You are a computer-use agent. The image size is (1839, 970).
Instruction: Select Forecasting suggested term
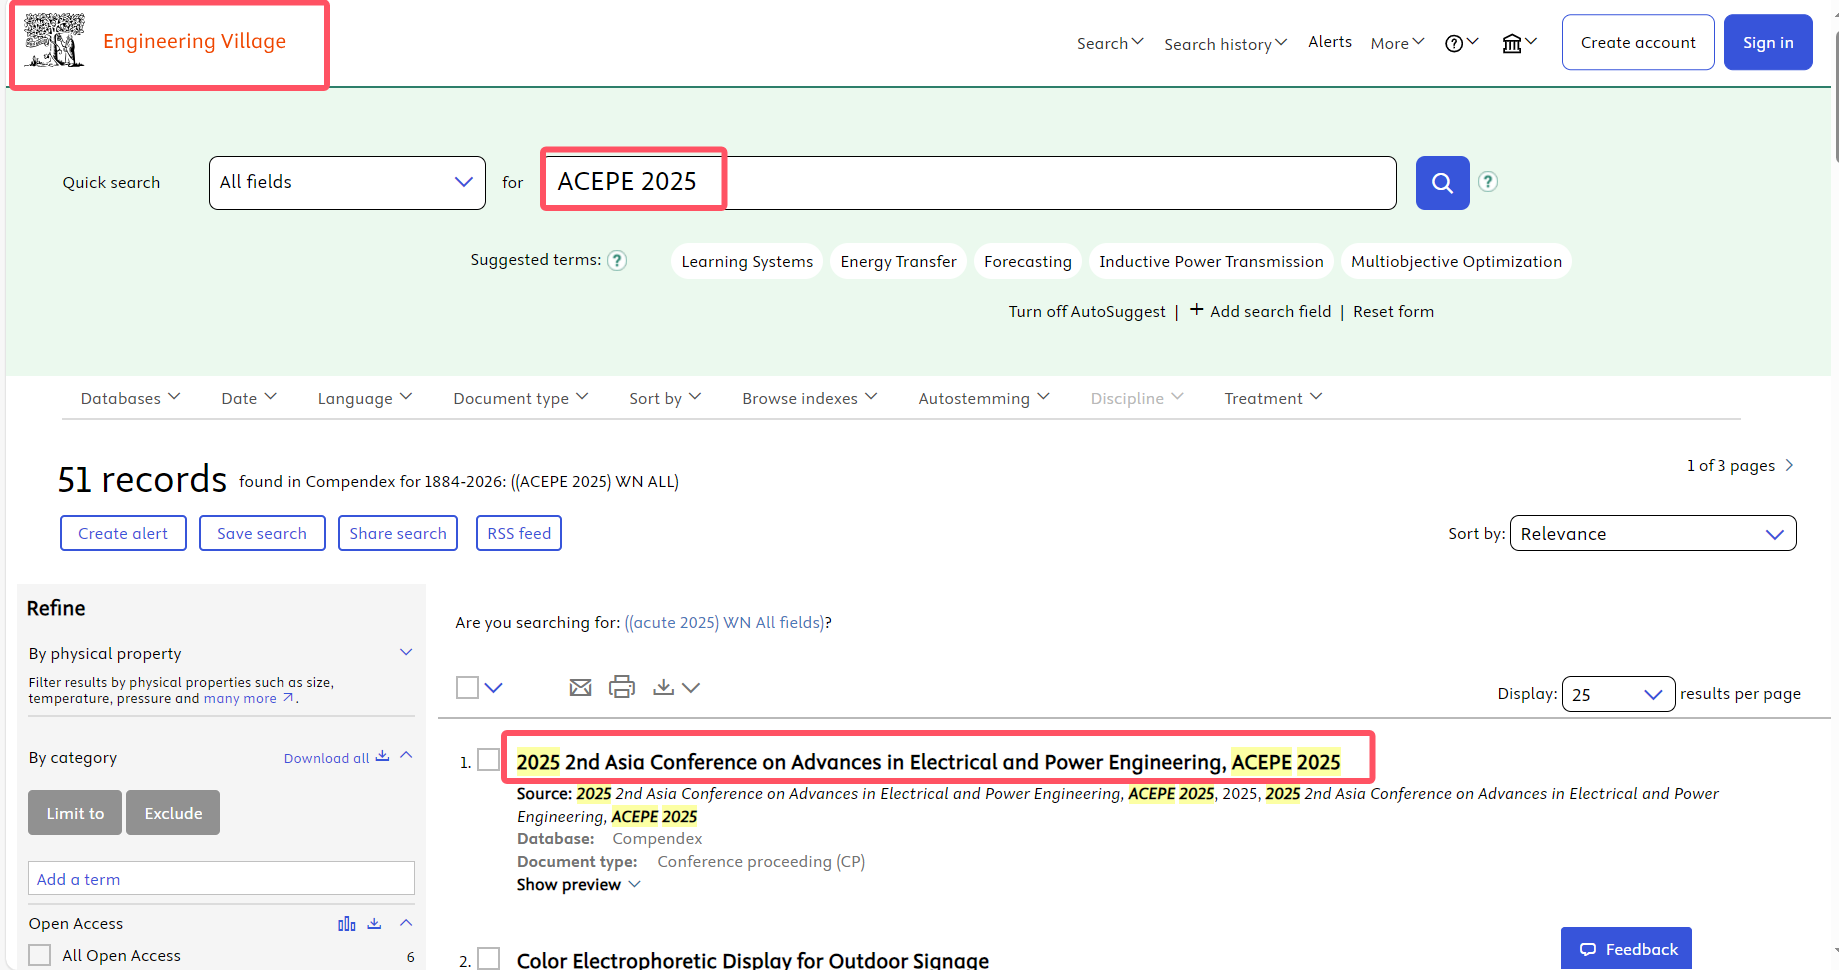click(1027, 261)
